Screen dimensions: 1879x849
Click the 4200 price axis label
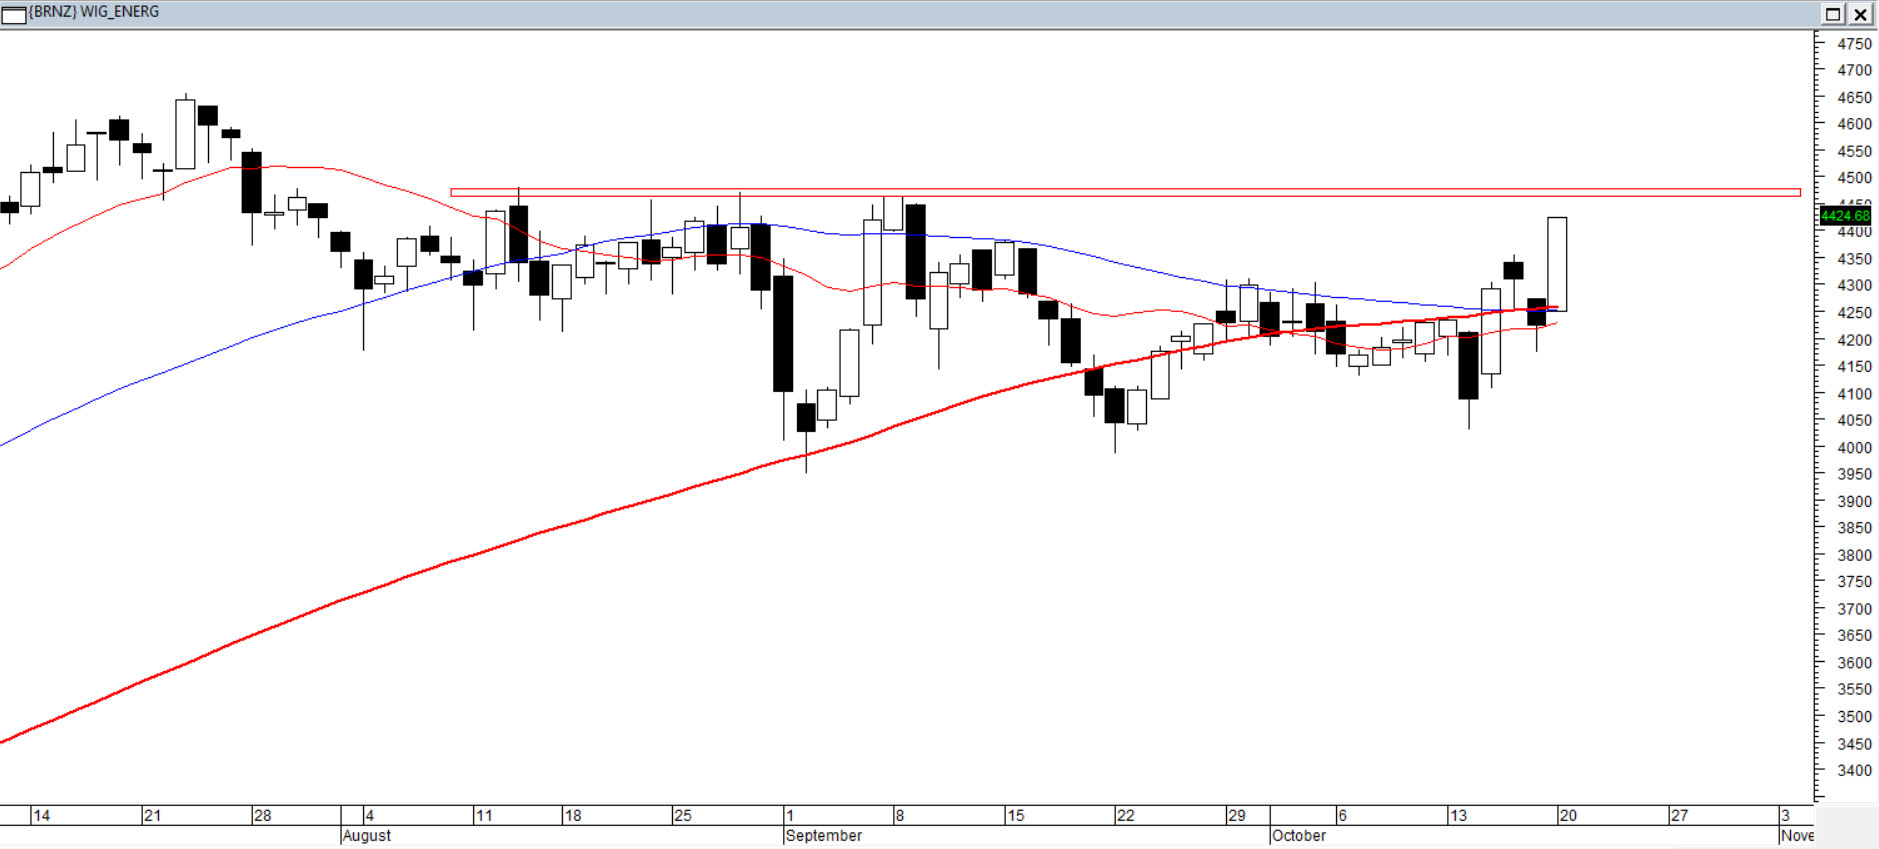pos(1854,341)
